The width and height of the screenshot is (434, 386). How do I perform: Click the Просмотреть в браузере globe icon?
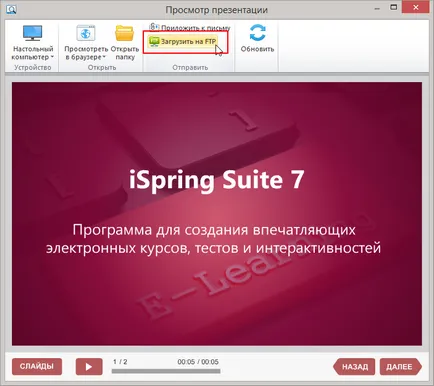tap(86, 33)
